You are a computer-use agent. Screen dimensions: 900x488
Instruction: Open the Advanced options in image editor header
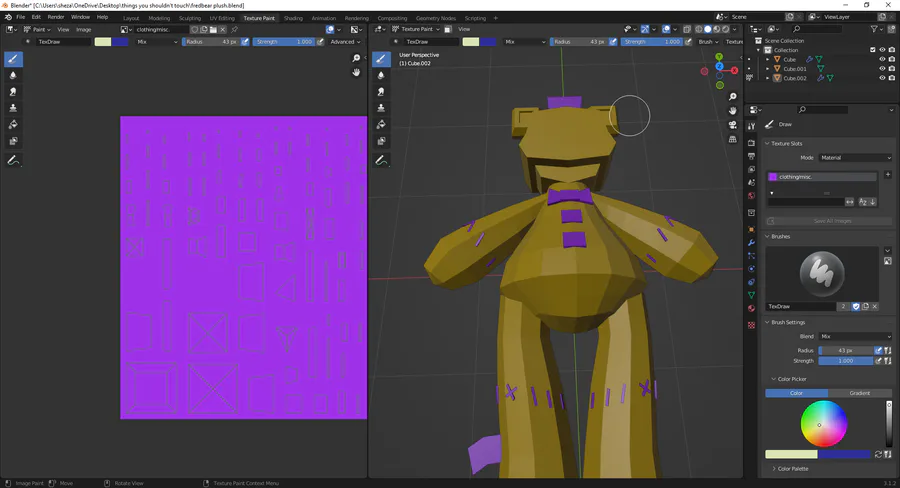pos(345,42)
